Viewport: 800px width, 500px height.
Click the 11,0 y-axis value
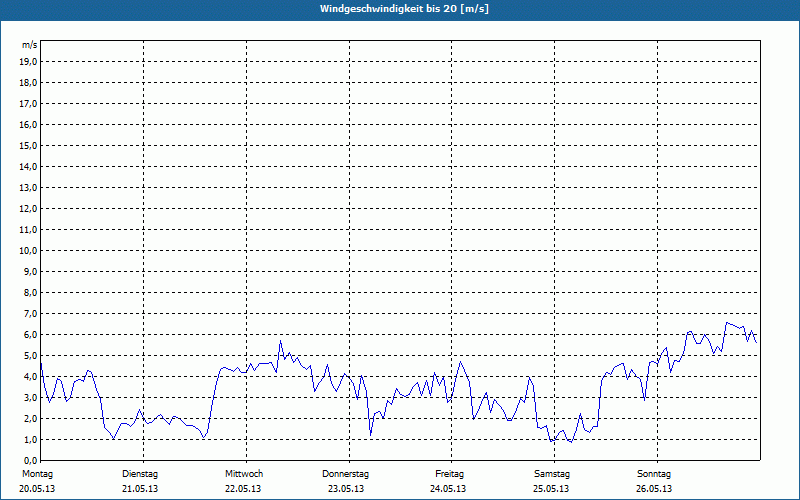click(28, 230)
